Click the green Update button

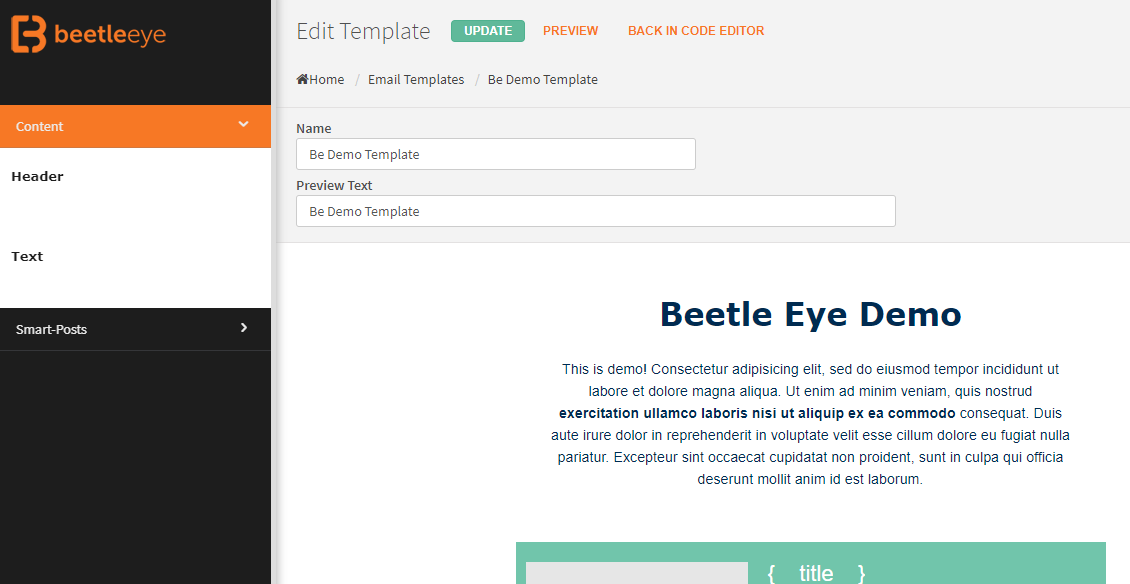(488, 31)
